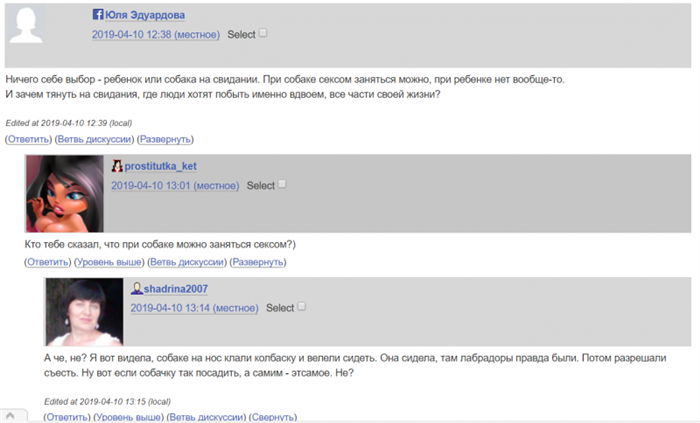Open prostitutka_ket's profile link
Viewport: 700px width, 423px height.
pyautogui.click(x=160, y=166)
